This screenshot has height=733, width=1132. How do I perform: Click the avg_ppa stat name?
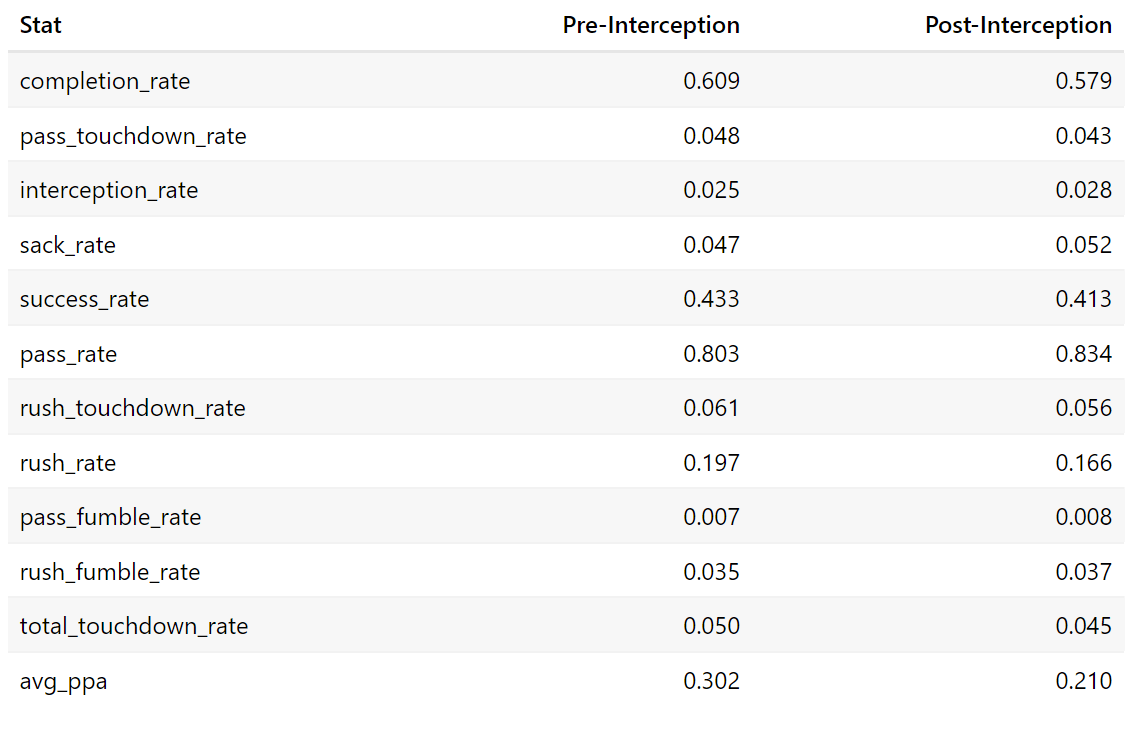(x=64, y=681)
